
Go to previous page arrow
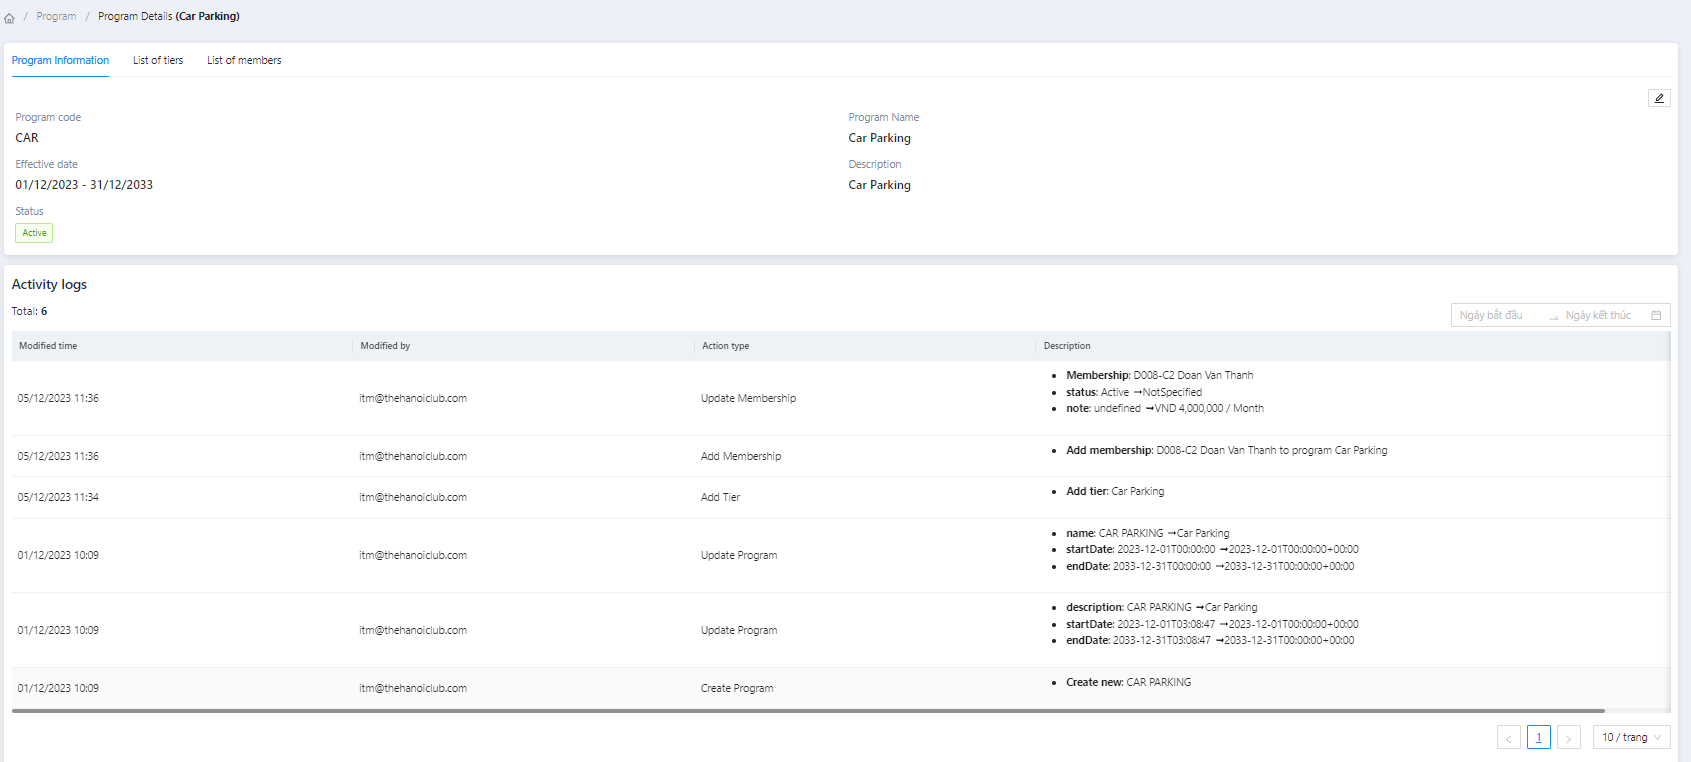[x=1508, y=738]
